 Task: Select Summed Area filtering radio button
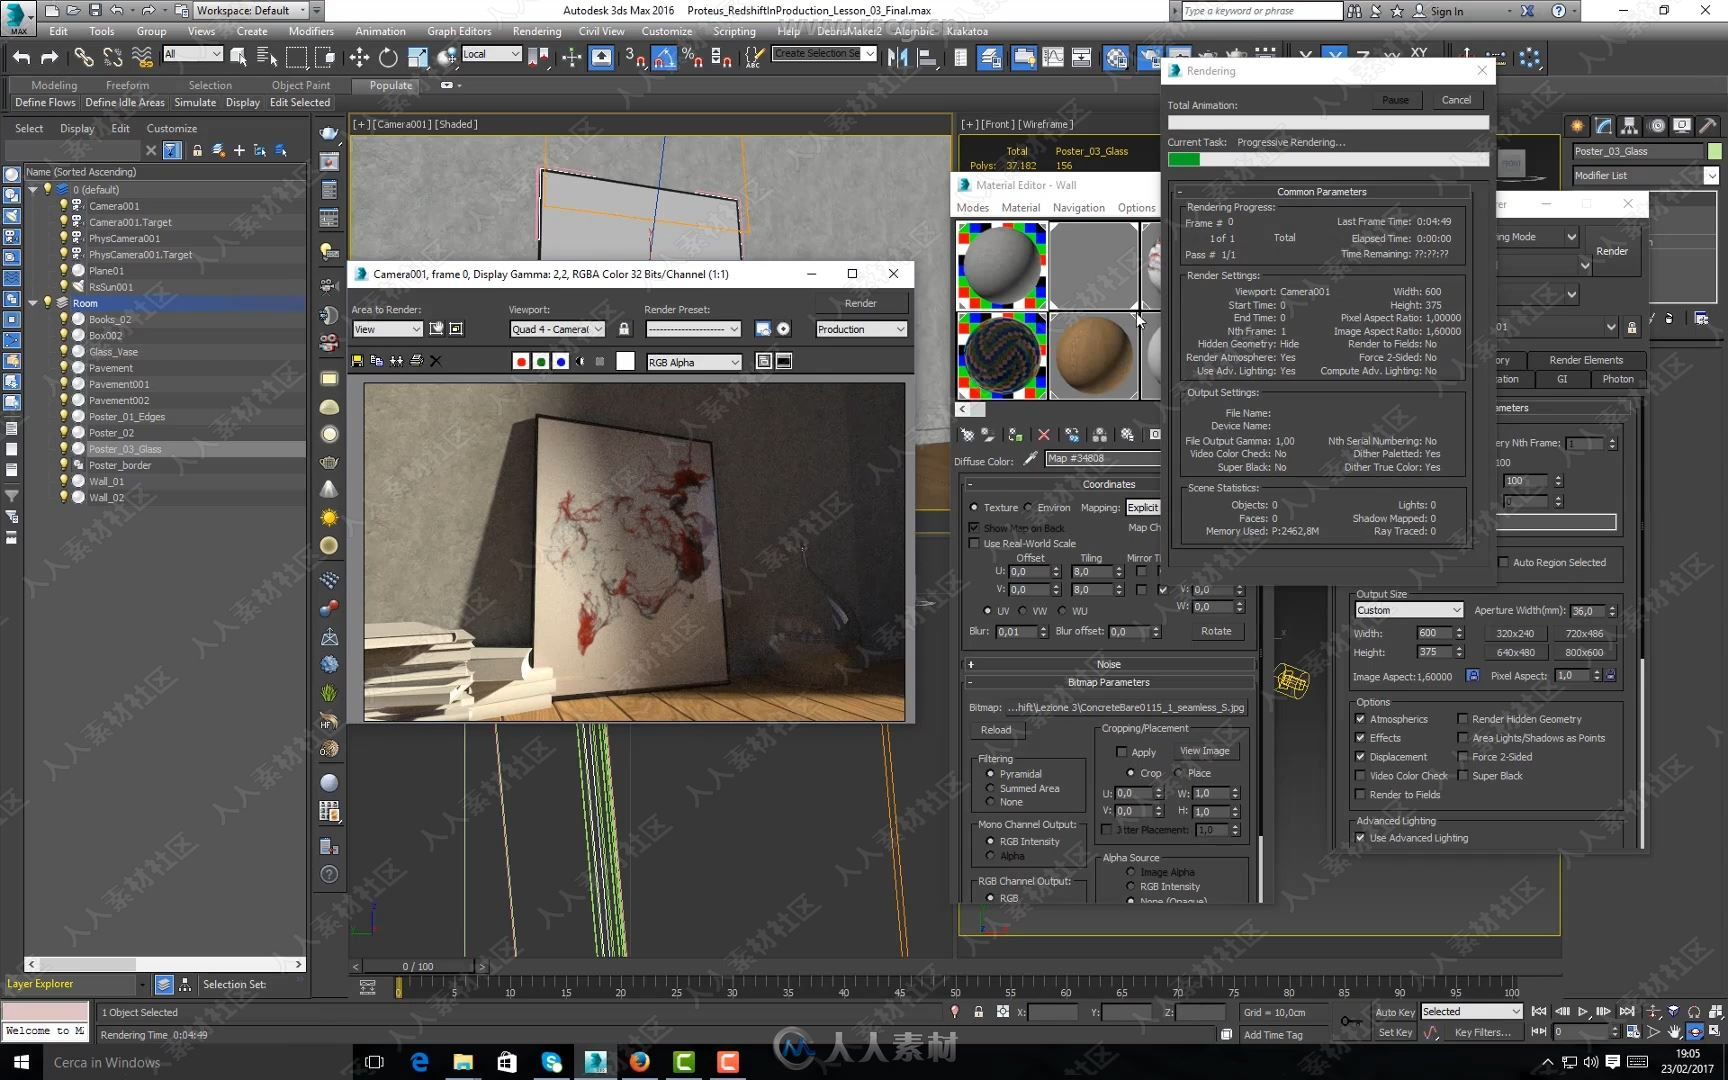pyautogui.click(x=991, y=788)
